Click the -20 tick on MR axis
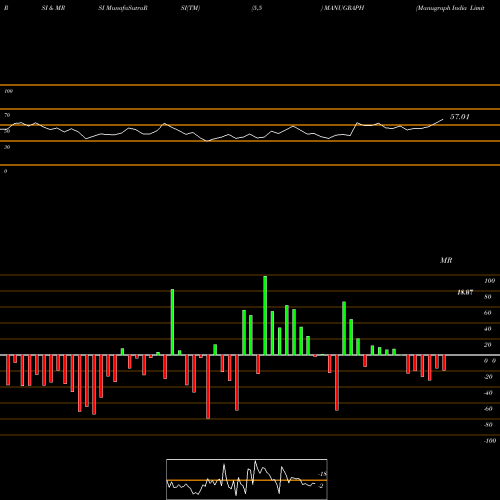 pyautogui.click(x=488, y=377)
